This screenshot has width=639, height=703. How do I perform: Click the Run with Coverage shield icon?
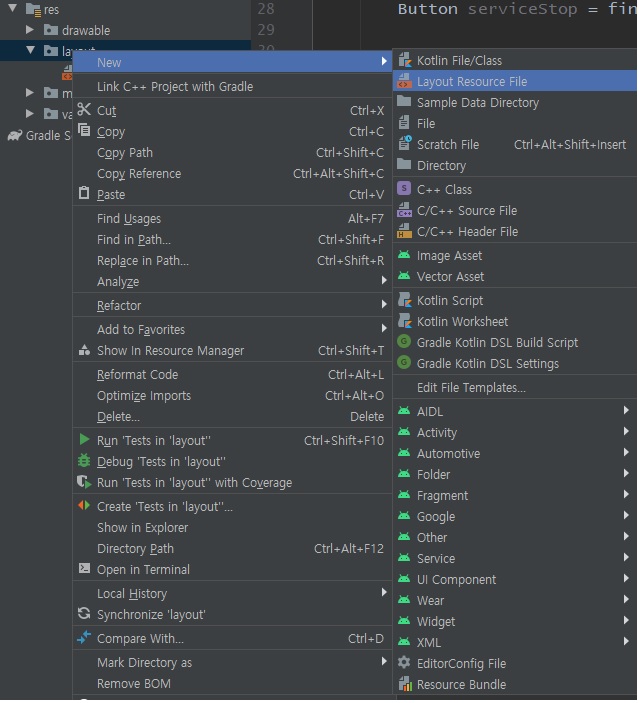84,482
